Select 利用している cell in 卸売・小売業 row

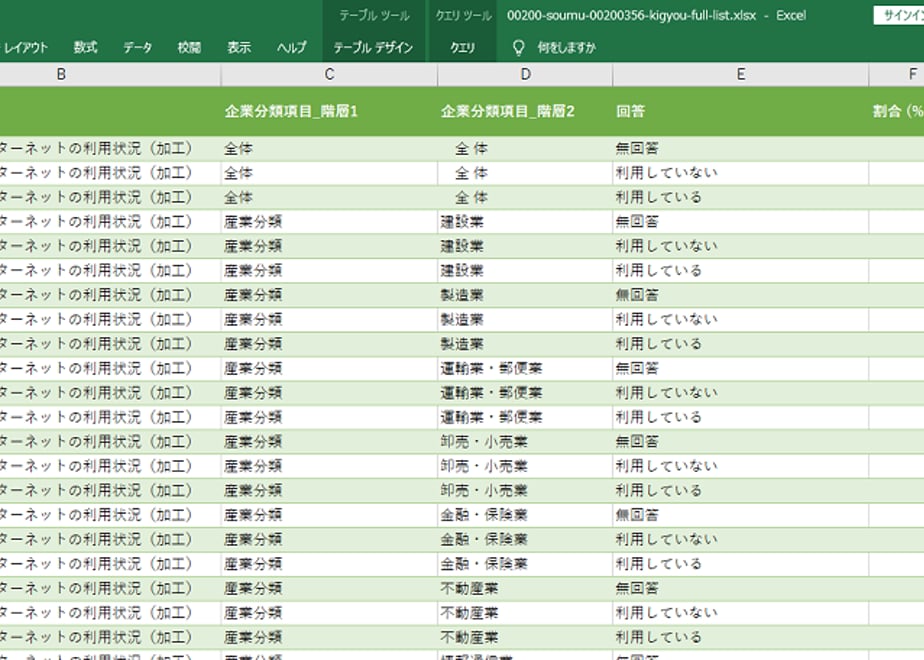pos(741,491)
